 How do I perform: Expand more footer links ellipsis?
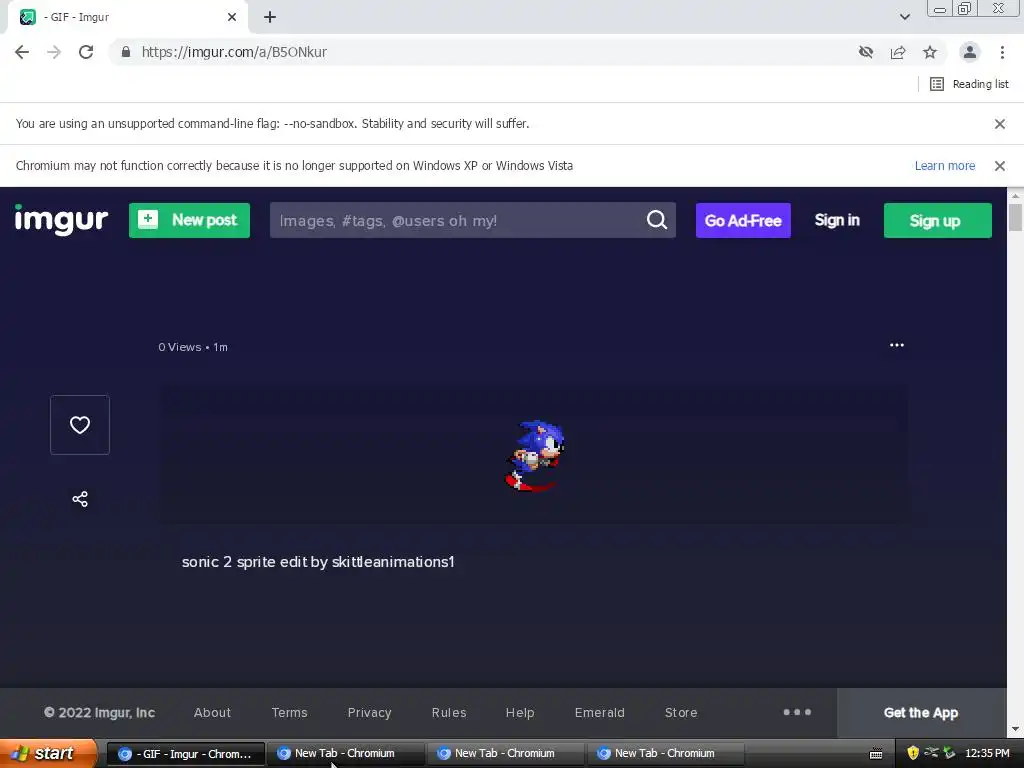[x=797, y=712]
